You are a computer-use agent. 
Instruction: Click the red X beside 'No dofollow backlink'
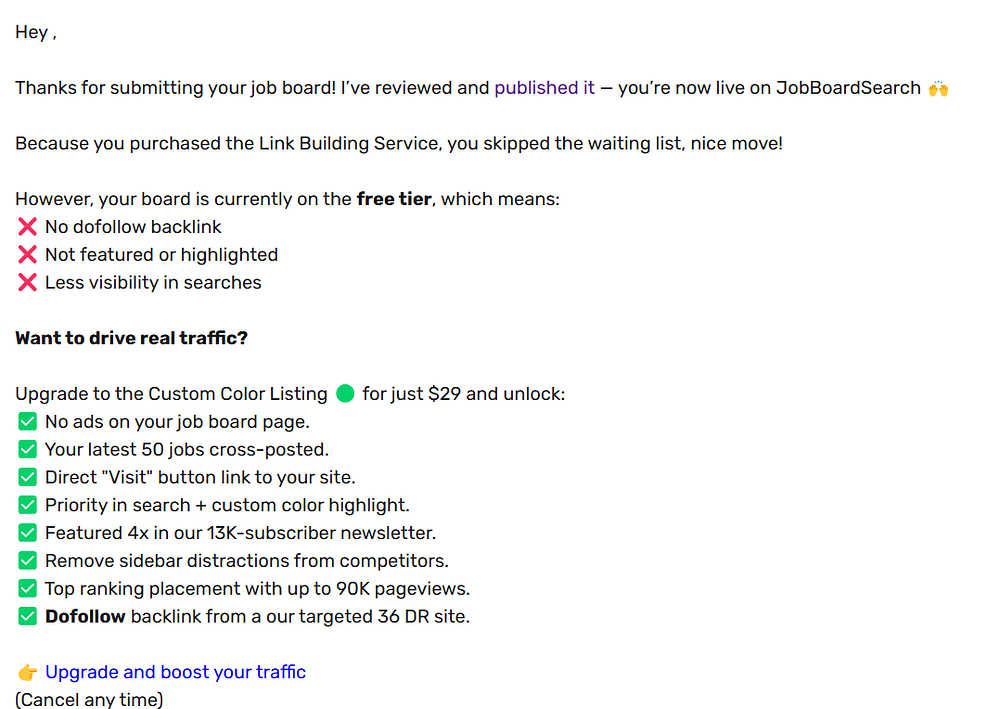point(27,227)
